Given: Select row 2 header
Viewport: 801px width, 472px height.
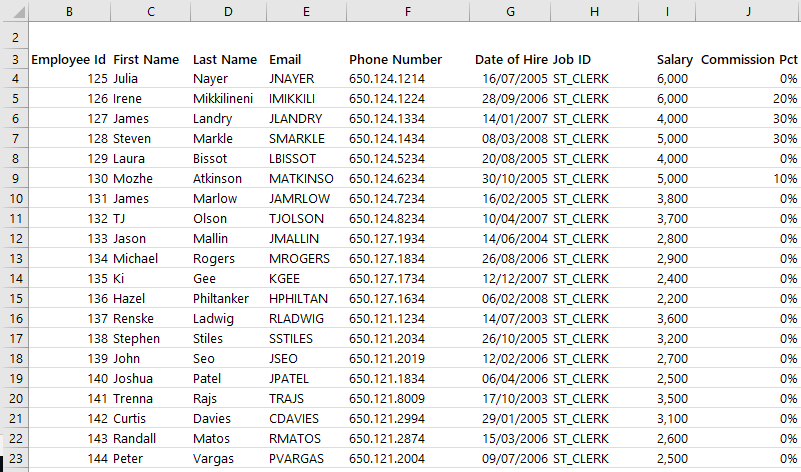Looking at the screenshot, I should click(x=15, y=38).
